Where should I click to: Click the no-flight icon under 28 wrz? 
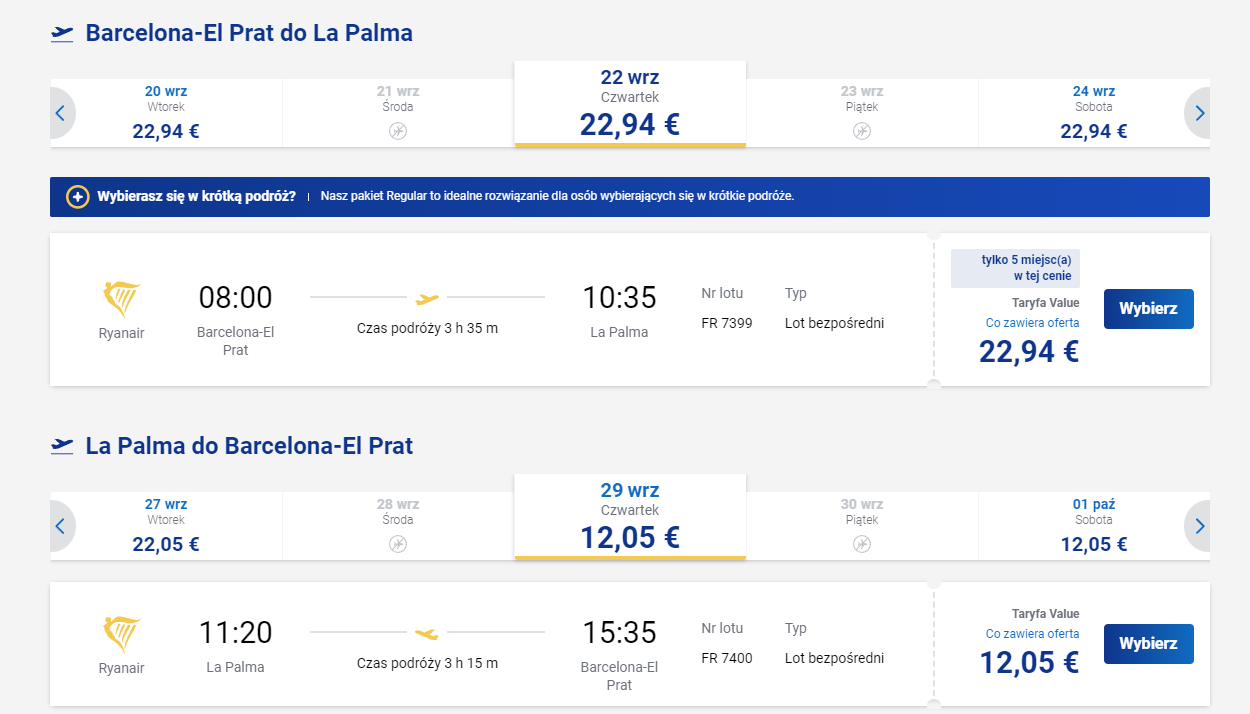coord(398,544)
